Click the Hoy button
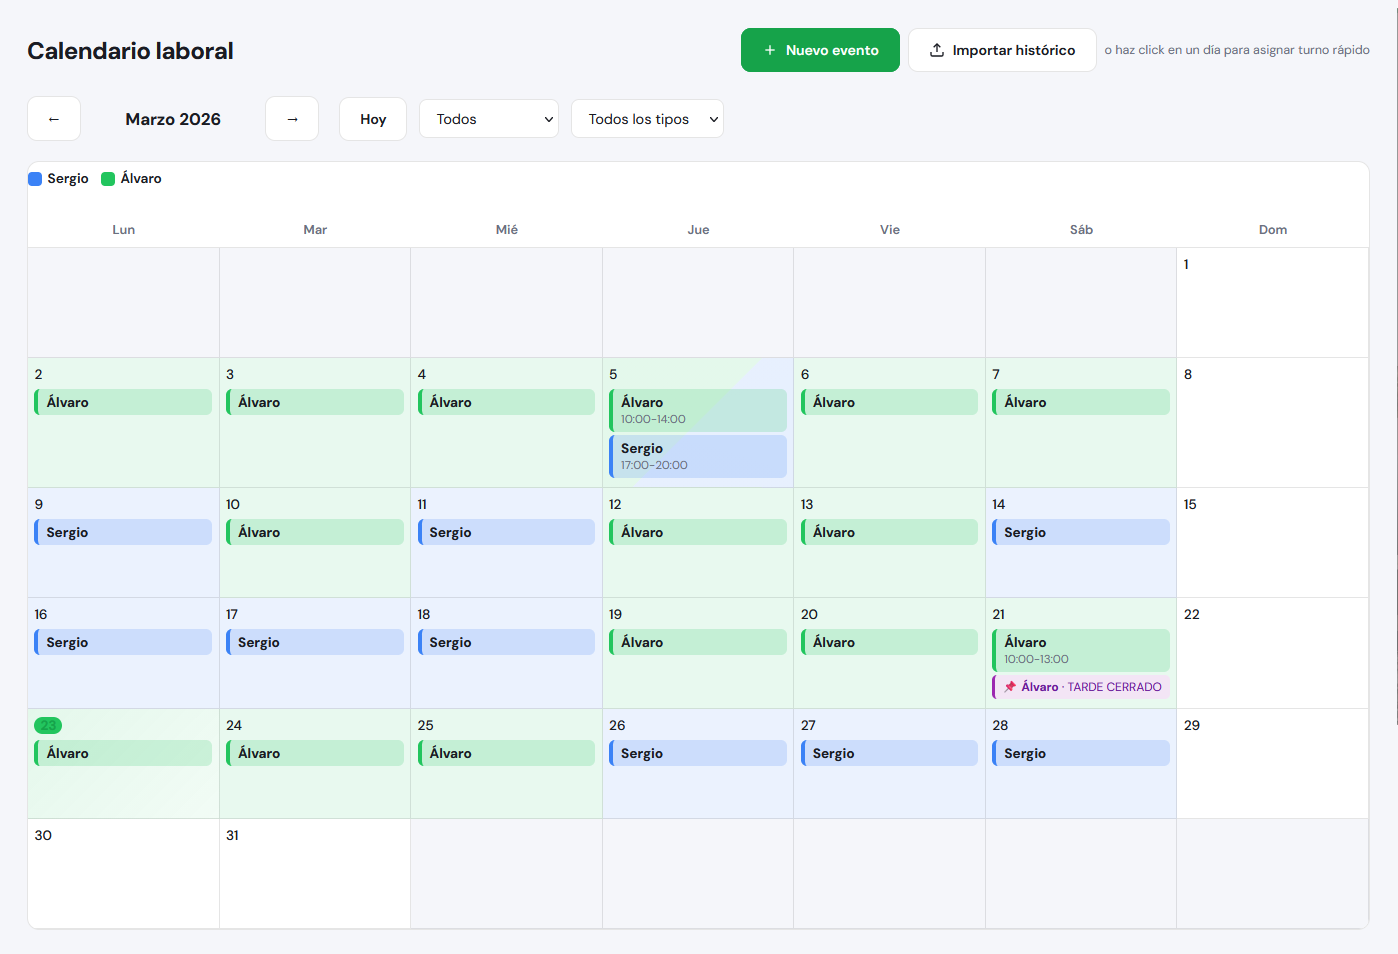The image size is (1398, 954). pyautogui.click(x=372, y=118)
